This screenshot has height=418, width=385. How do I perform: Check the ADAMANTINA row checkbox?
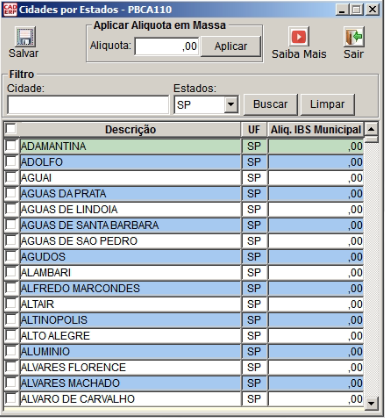(x=11, y=146)
